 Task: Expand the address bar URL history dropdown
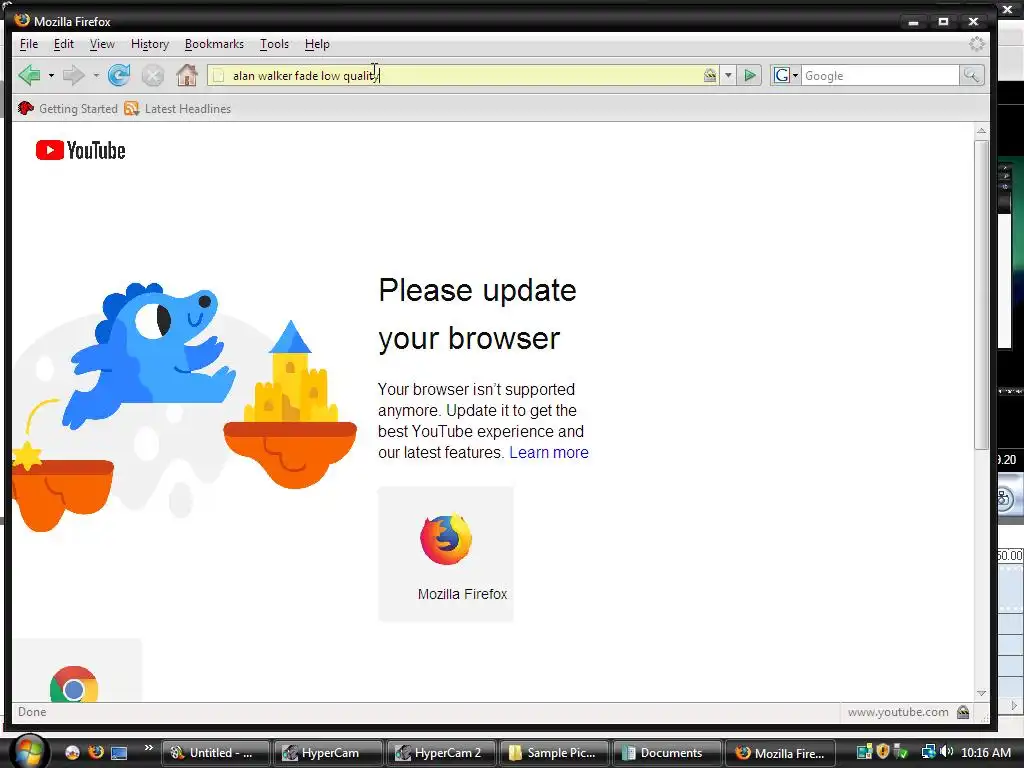(x=728, y=76)
